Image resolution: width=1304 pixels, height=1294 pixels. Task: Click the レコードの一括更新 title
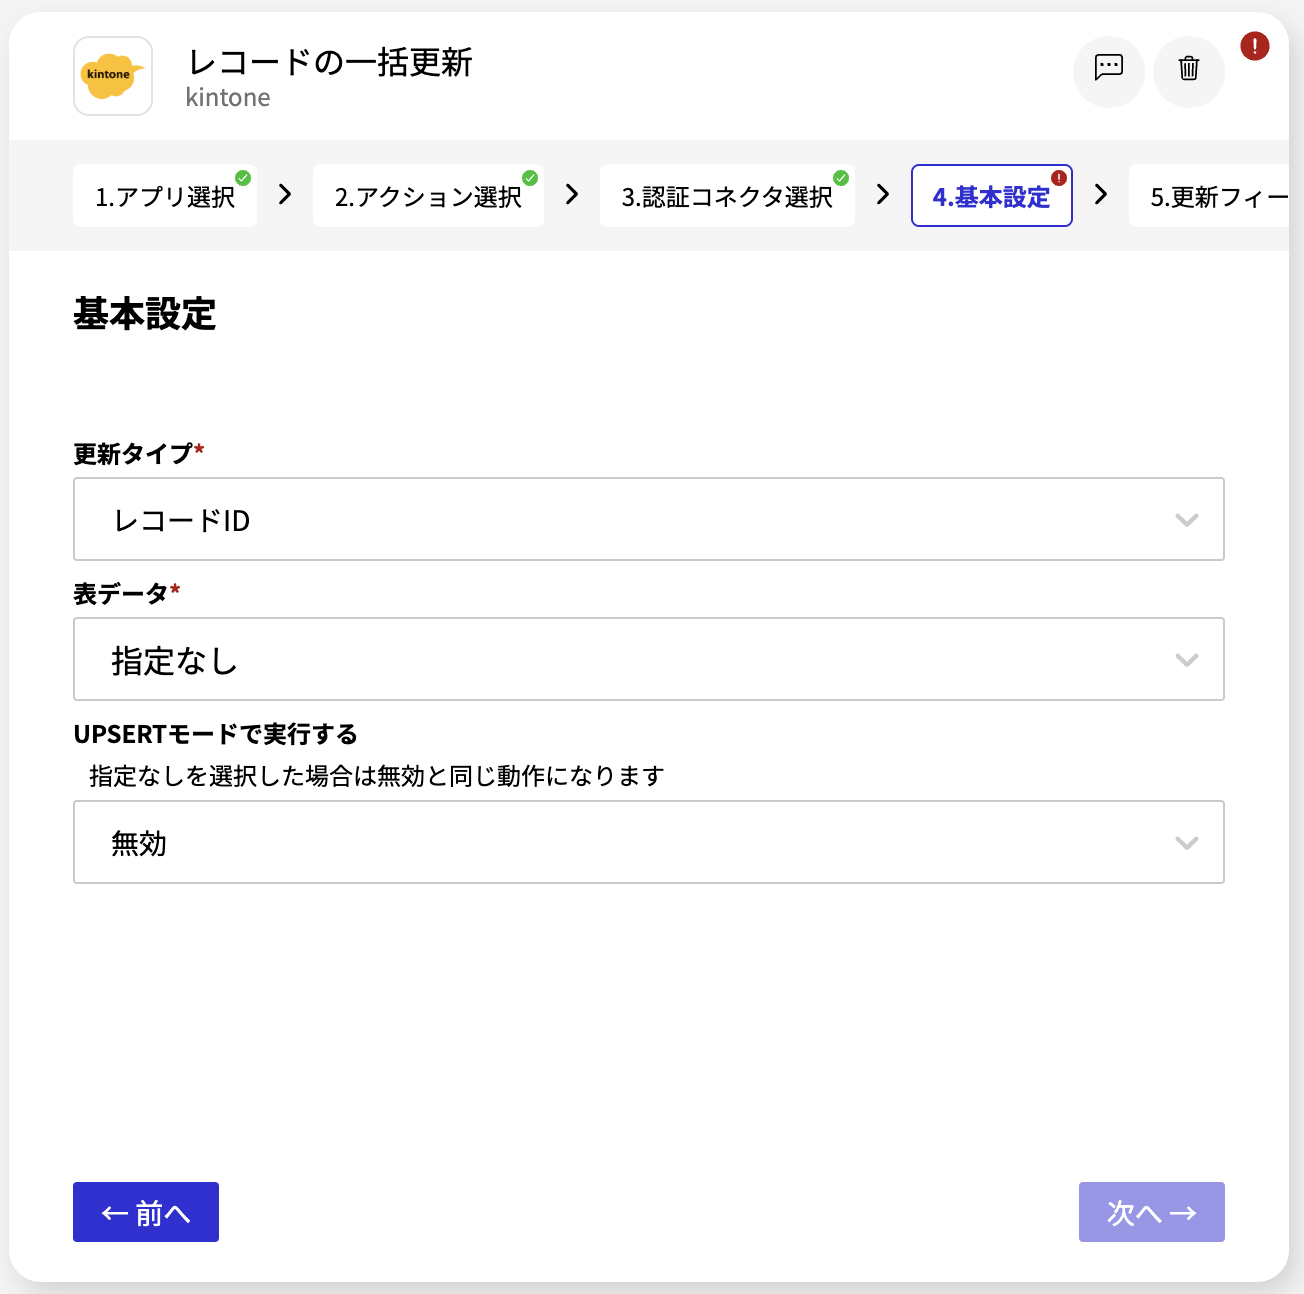[330, 62]
